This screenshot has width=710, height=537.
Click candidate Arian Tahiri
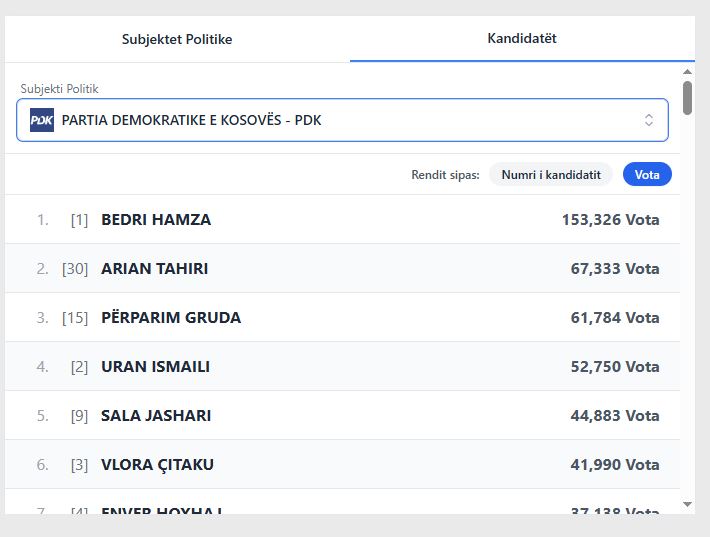(x=155, y=269)
